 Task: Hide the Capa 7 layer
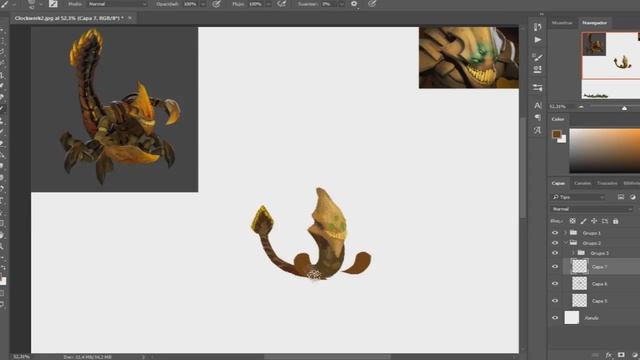pos(555,267)
